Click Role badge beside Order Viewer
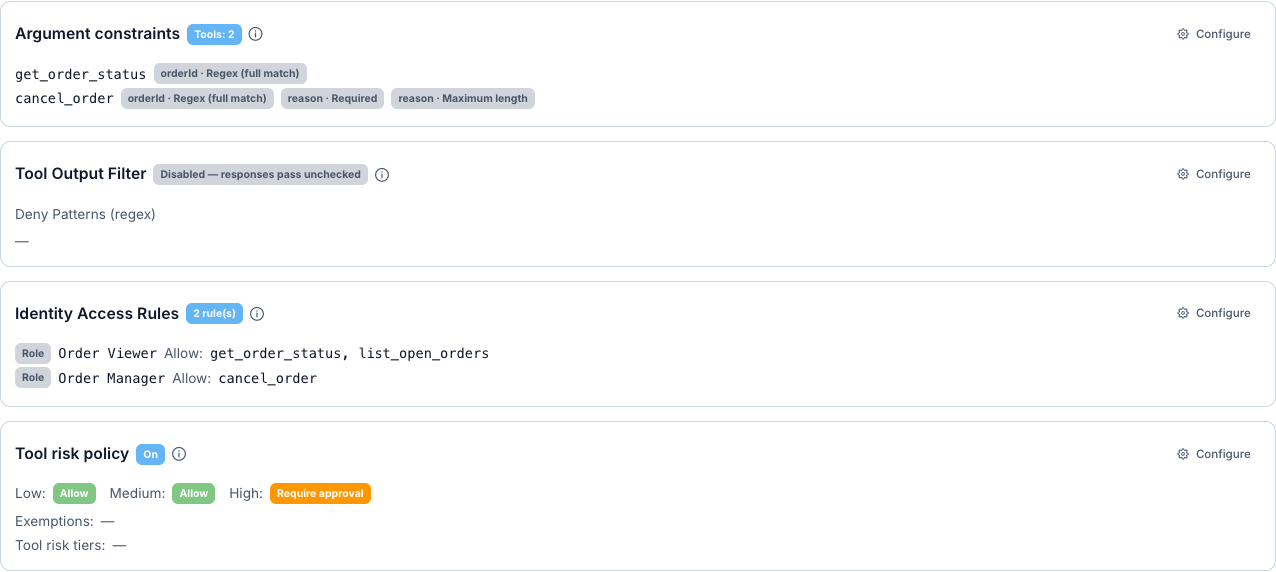 (x=33, y=353)
